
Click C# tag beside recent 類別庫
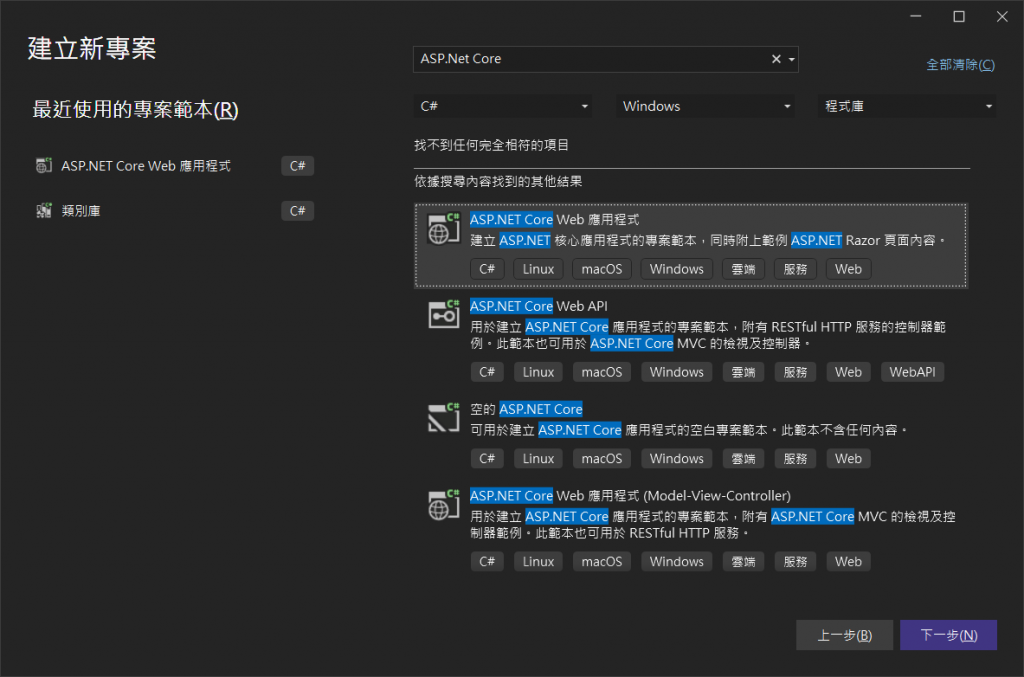tap(298, 211)
